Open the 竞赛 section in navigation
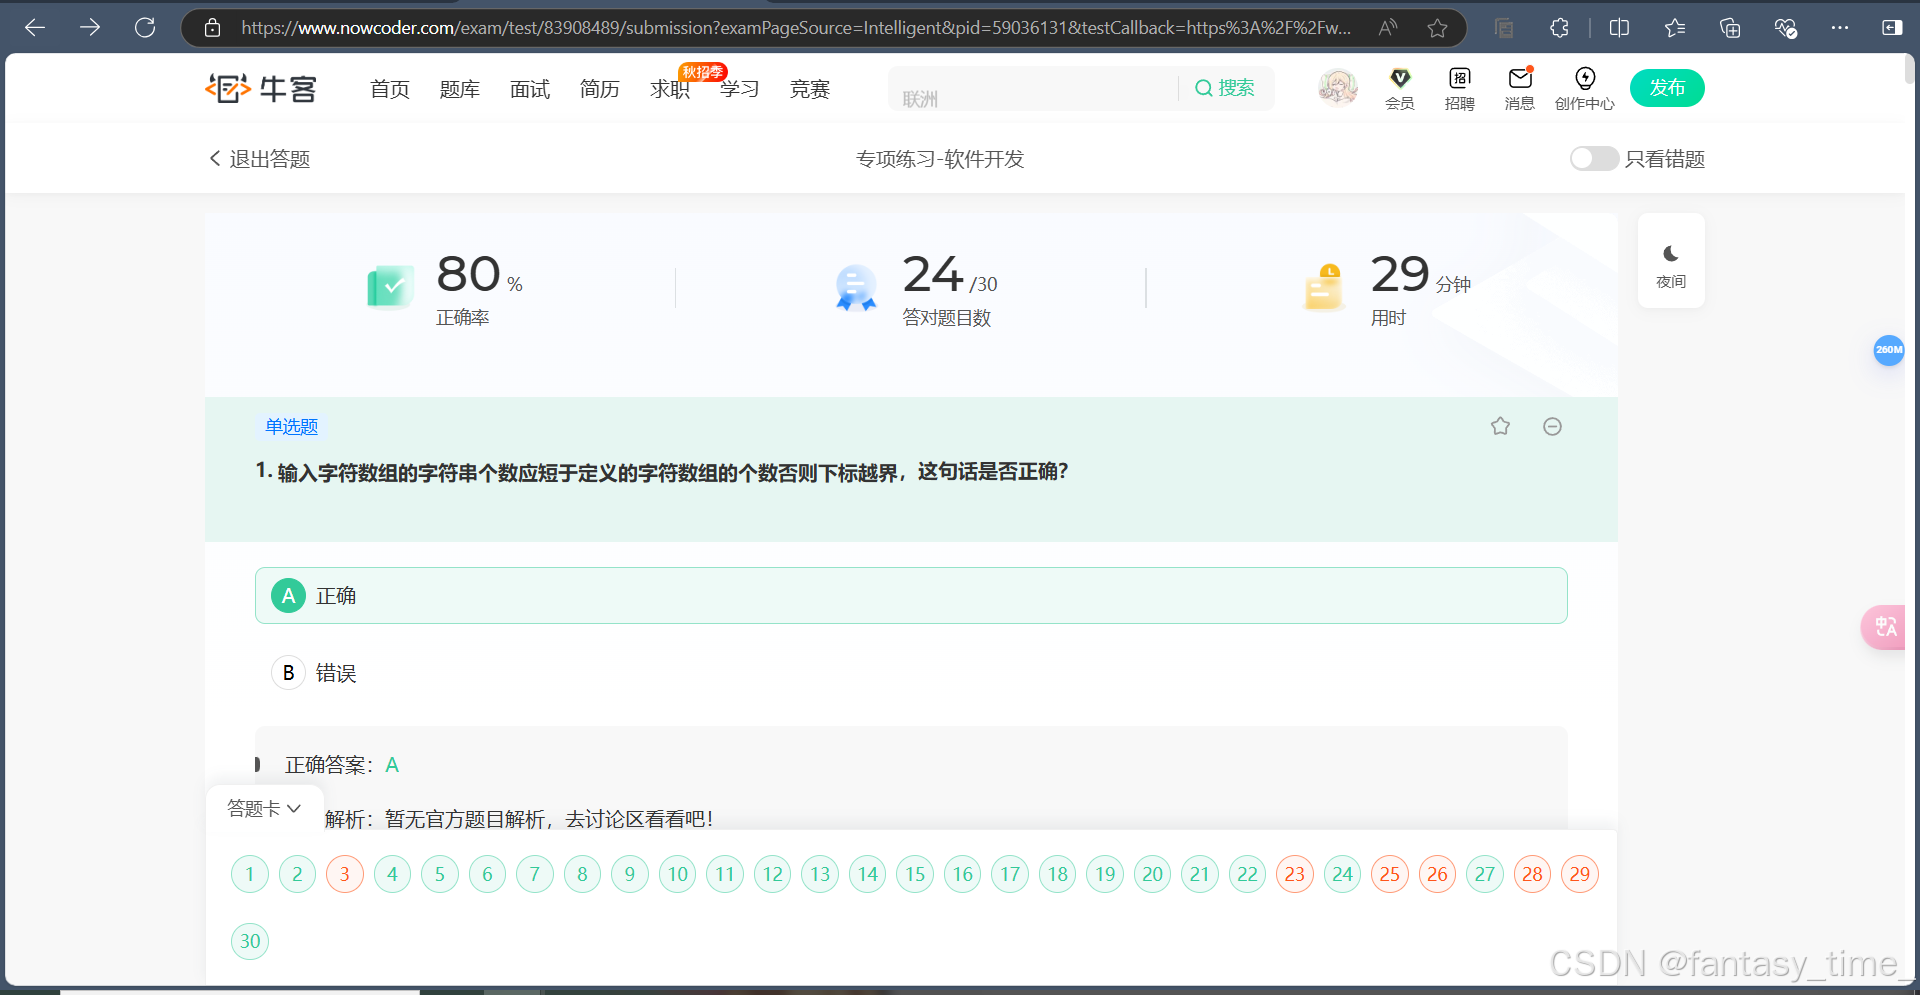 coord(809,88)
